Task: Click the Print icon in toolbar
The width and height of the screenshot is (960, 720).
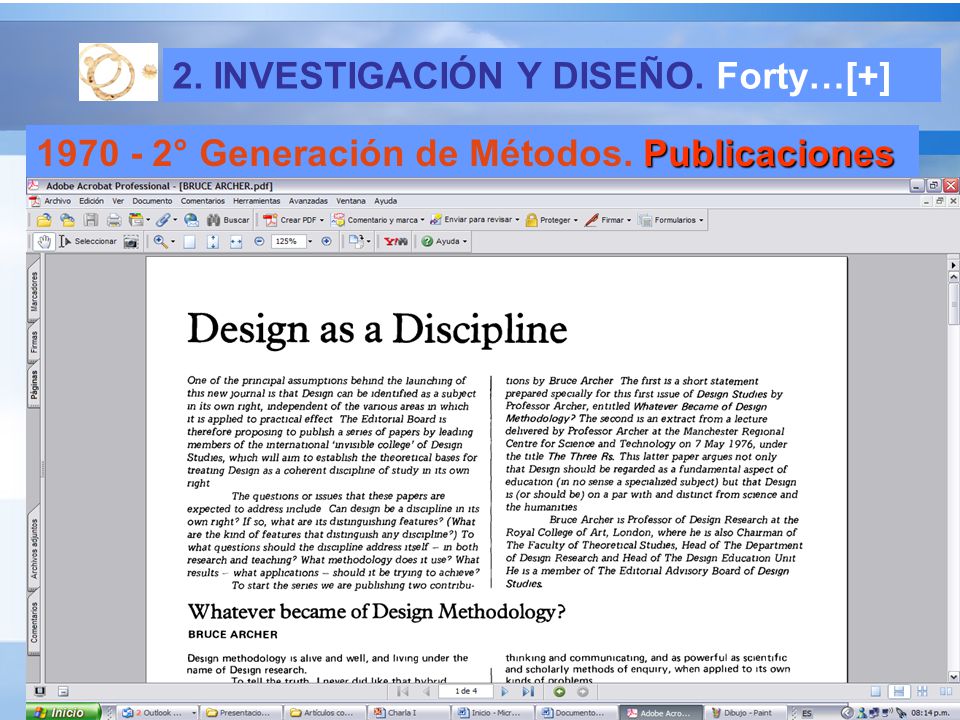Action: [x=114, y=220]
